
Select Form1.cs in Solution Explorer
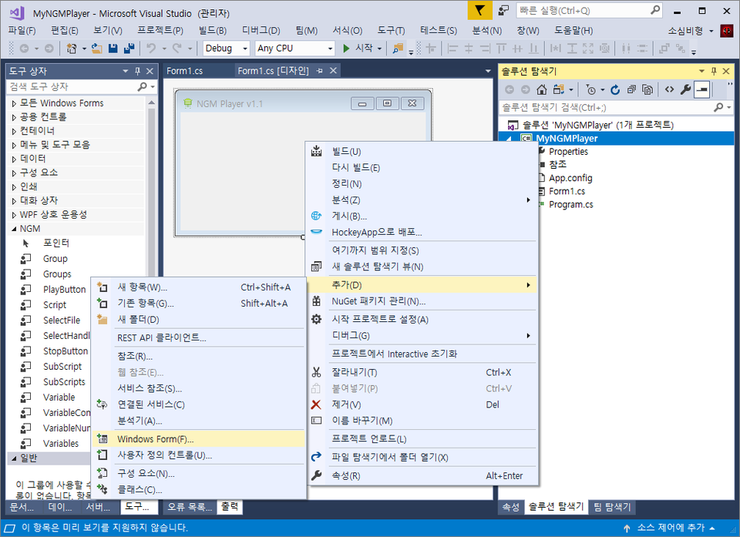[566, 191]
